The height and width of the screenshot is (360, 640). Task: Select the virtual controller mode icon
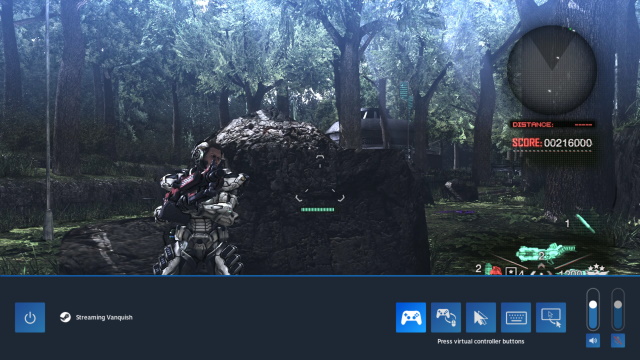pos(411,317)
